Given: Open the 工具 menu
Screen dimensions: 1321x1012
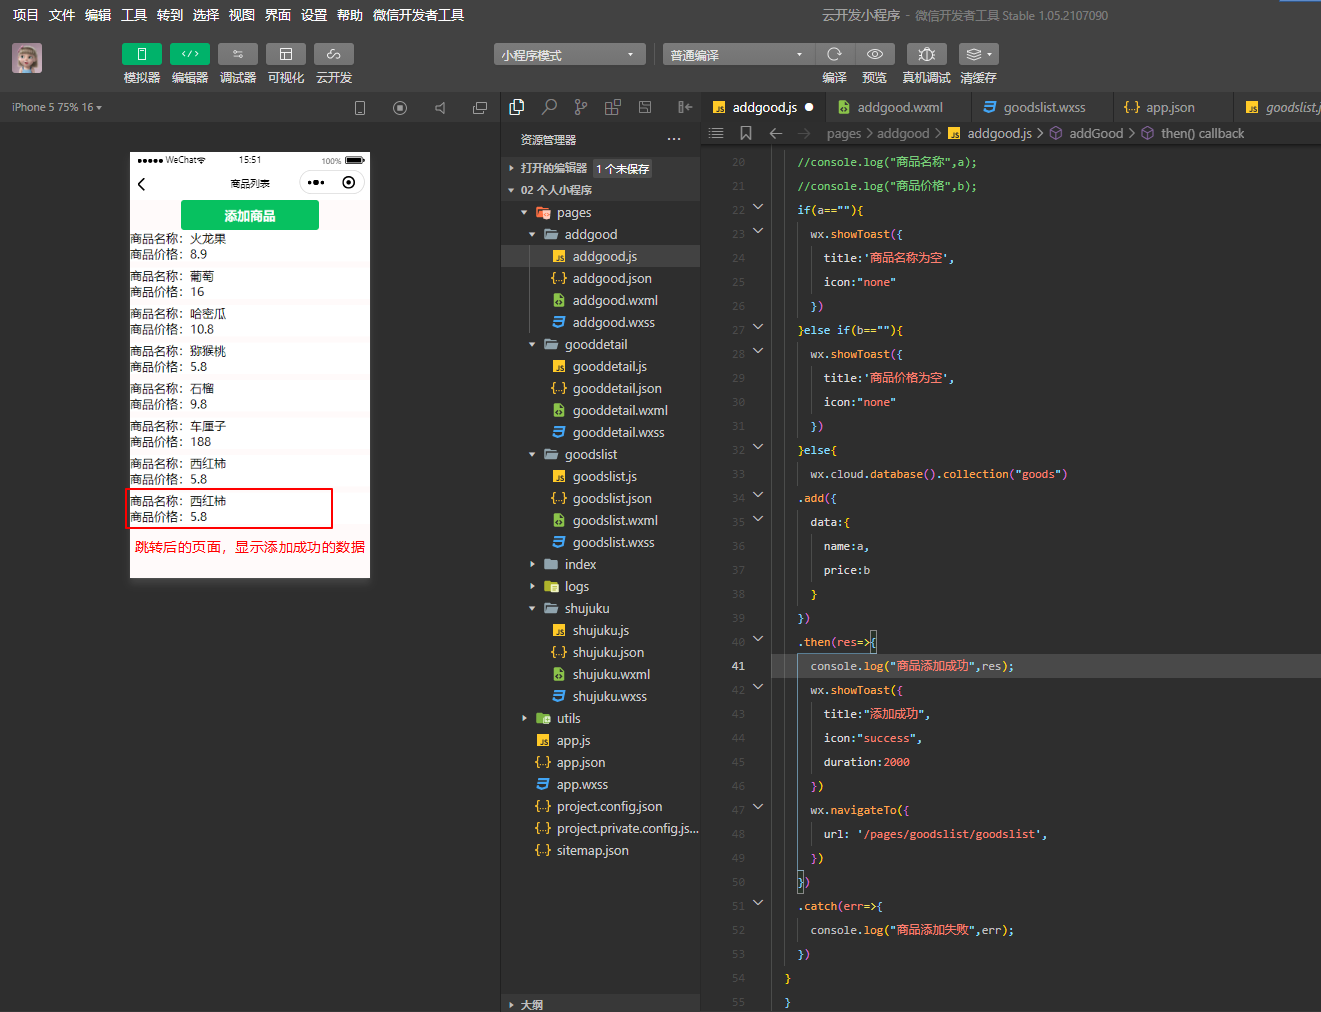Looking at the screenshot, I should pyautogui.click(x=134, y=15).
